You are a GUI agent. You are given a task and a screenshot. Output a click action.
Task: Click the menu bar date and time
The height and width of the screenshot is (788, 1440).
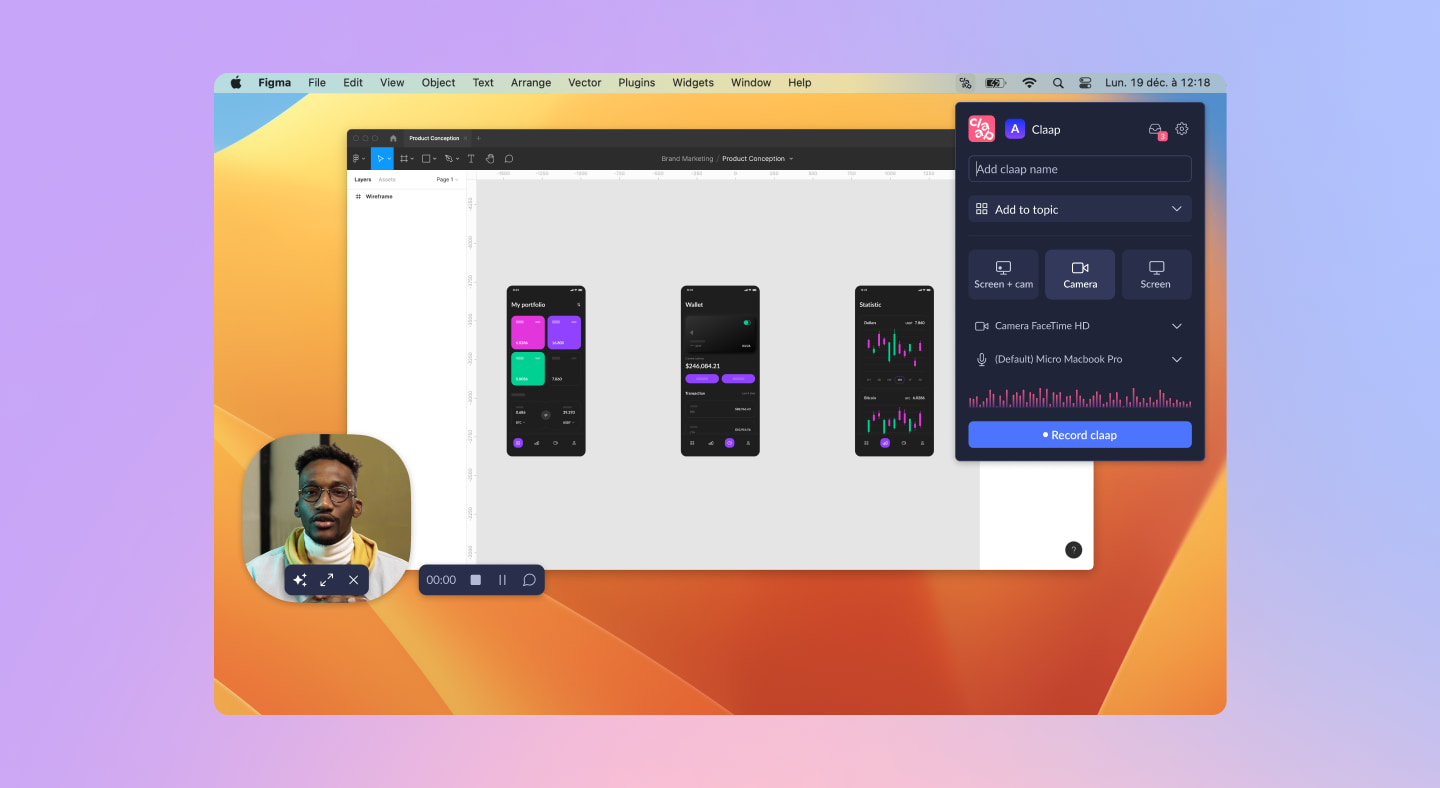pyautogui.click(x=1157, y=83)
